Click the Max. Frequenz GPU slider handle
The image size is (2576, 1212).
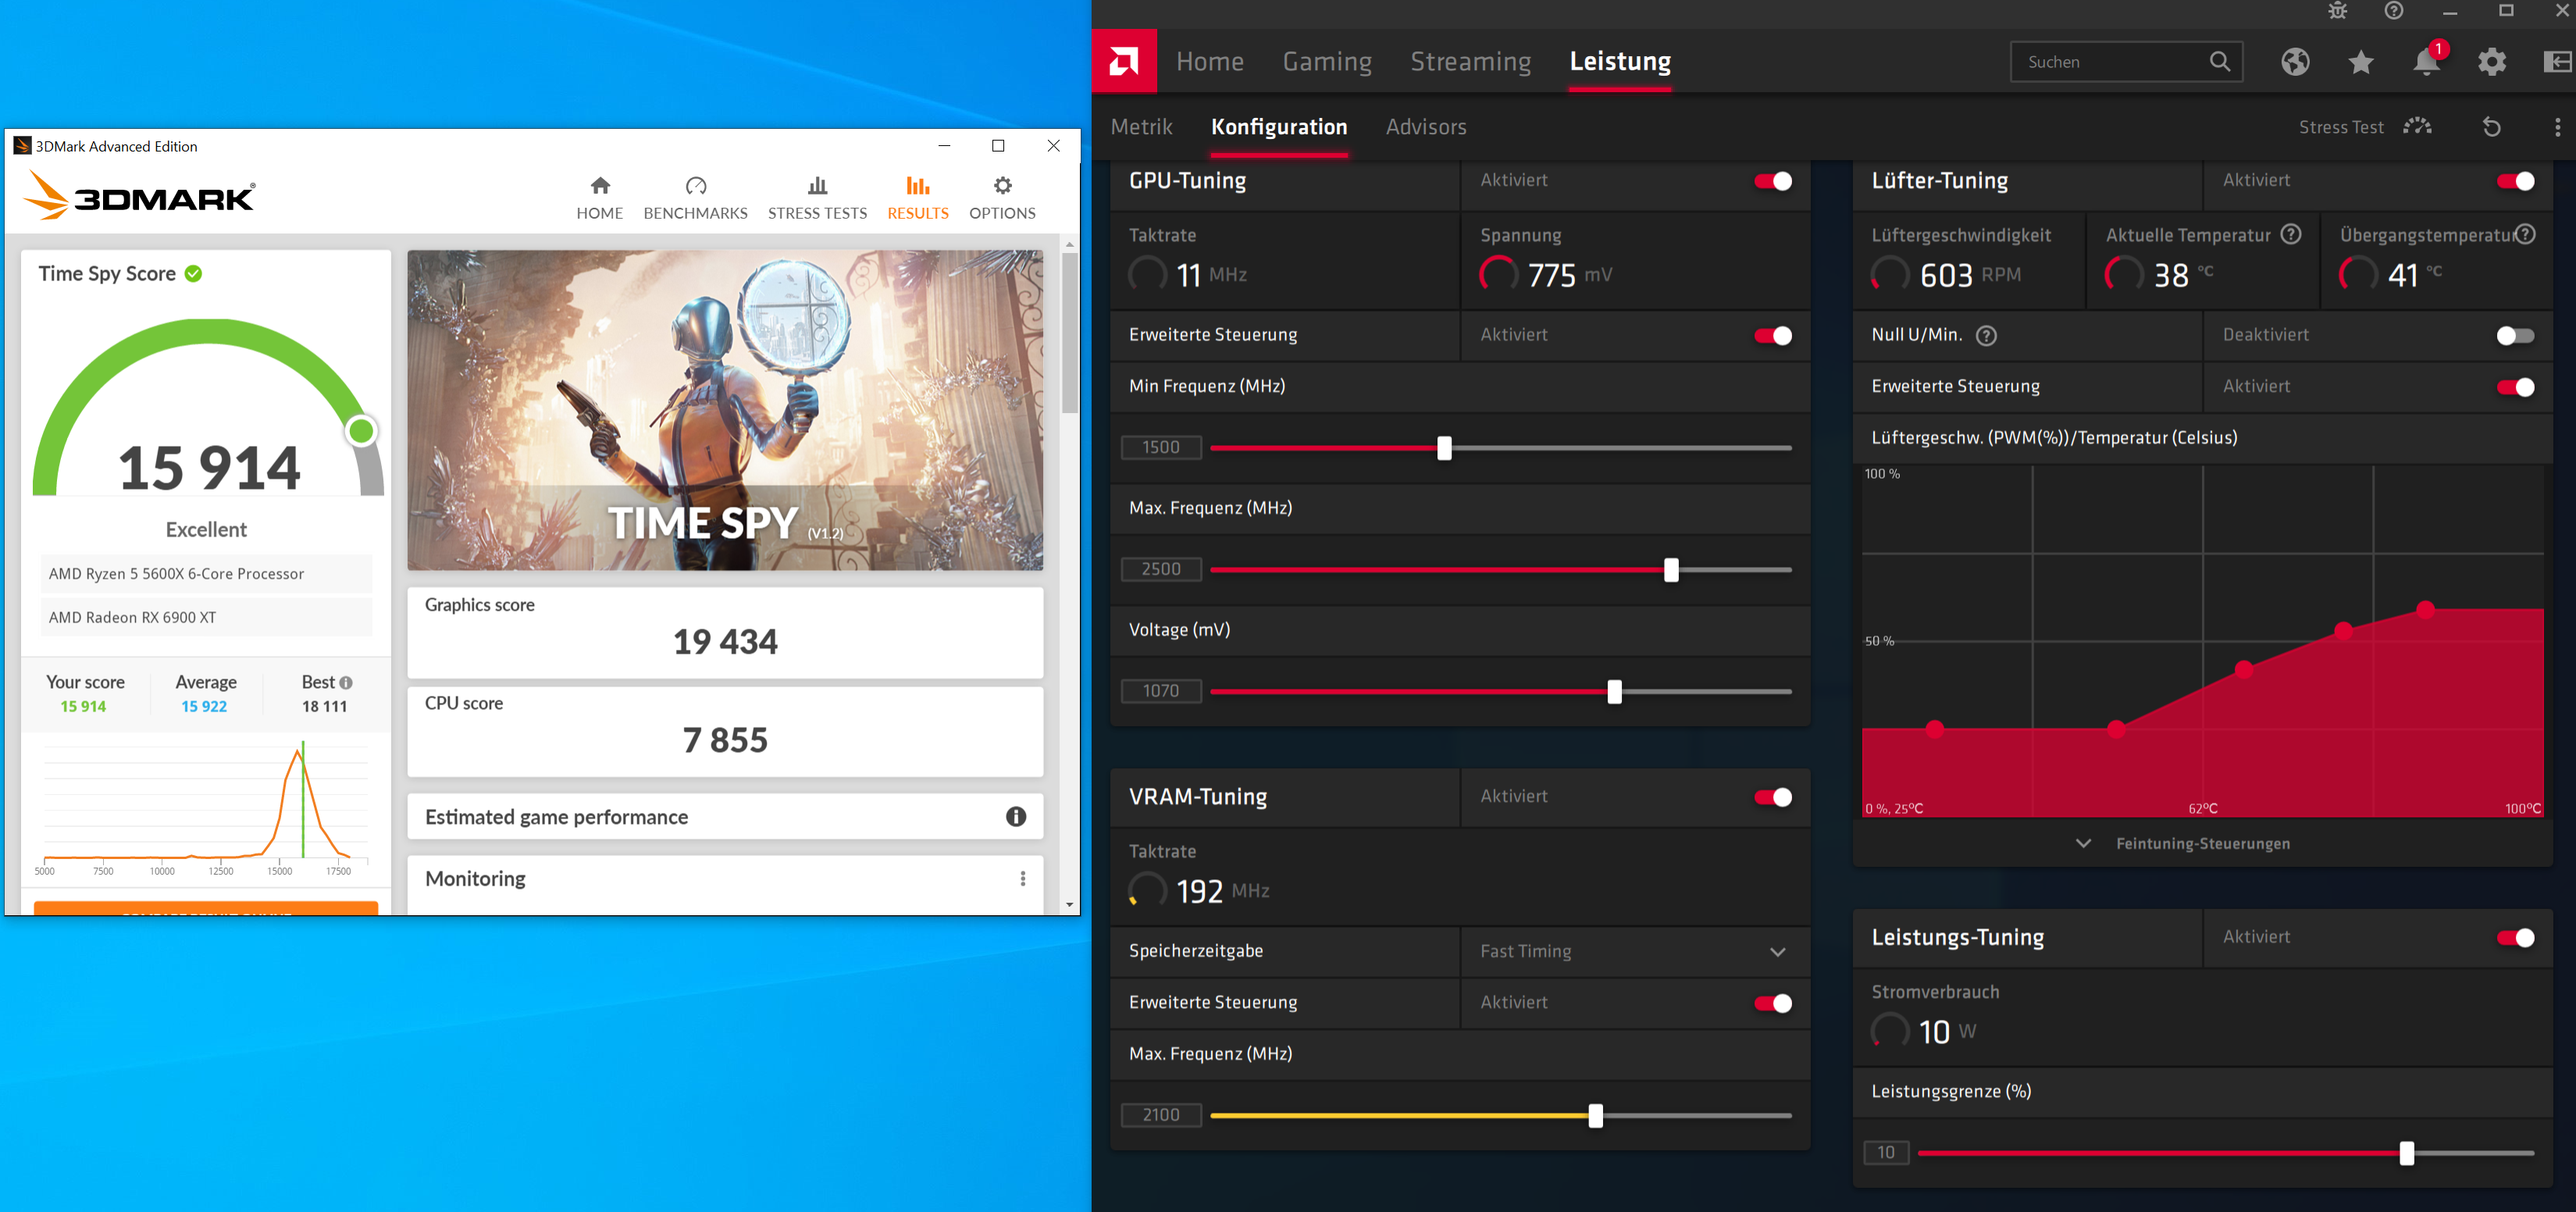coord(1670,570)
